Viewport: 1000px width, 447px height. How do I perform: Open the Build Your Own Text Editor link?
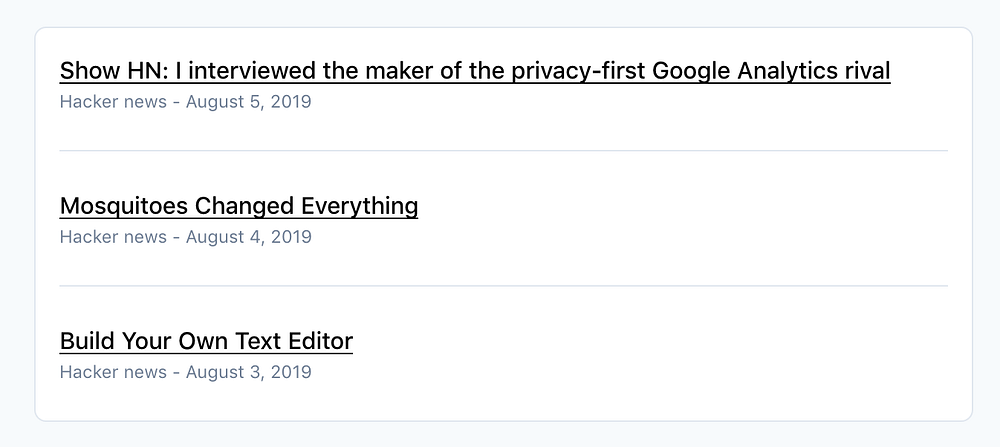pyautogui.click(x=206, y=341)
